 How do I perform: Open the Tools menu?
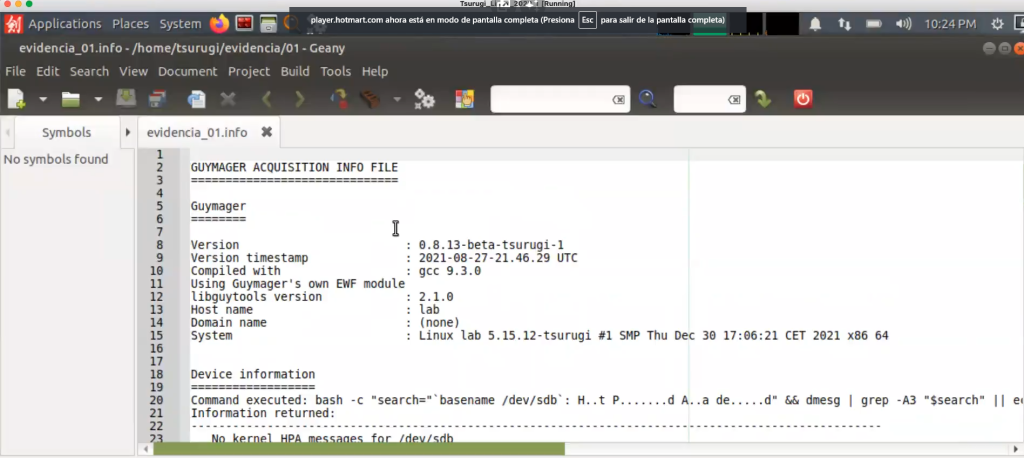(336, 71)
